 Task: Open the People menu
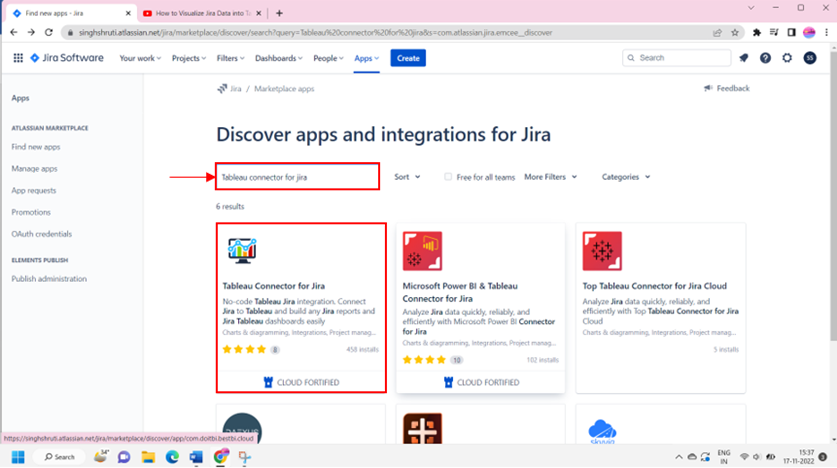(x=328, y=58)
